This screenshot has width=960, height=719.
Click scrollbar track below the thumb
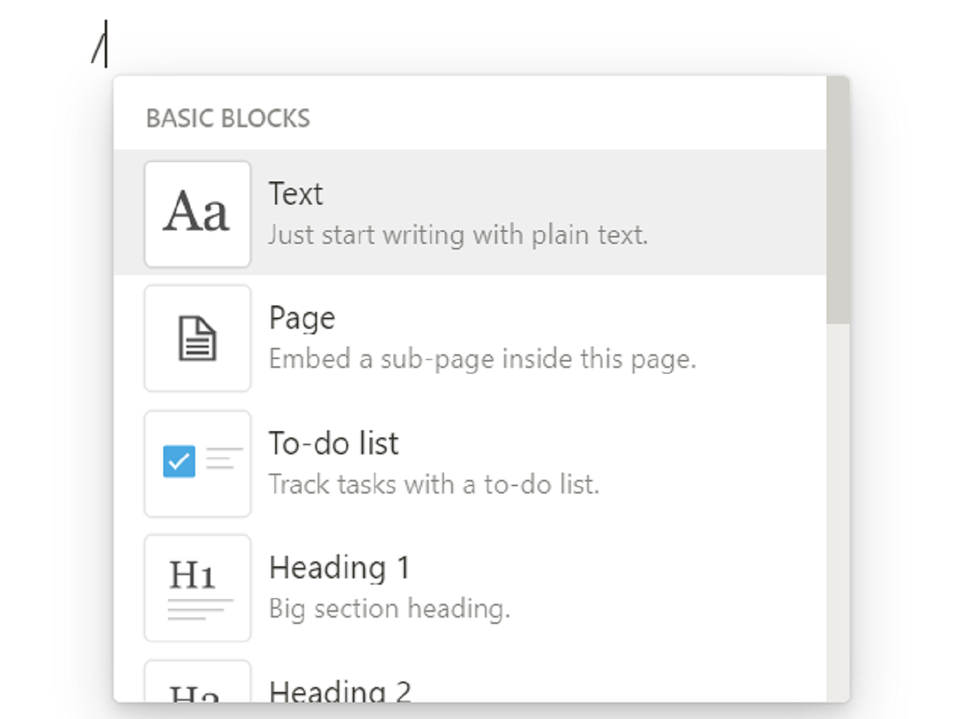838,513
